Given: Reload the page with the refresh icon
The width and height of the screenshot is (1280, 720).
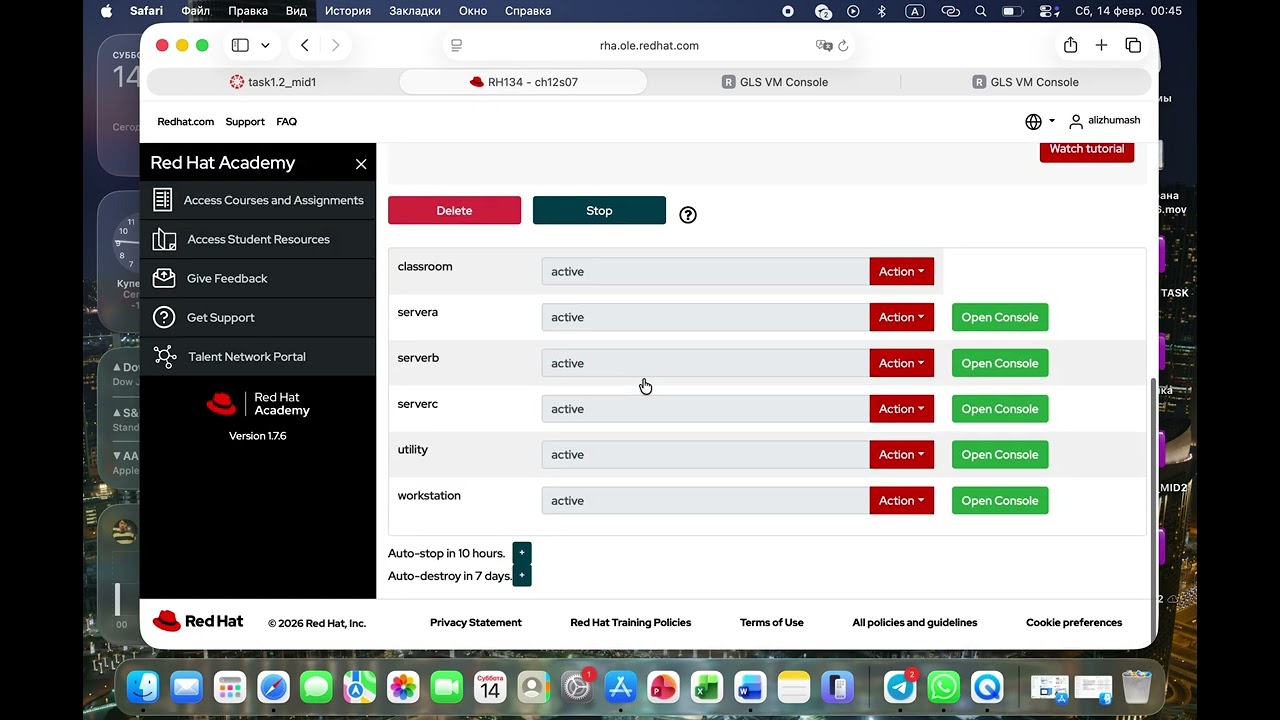Looking at the screenshot, I should (x=843, y=46).
